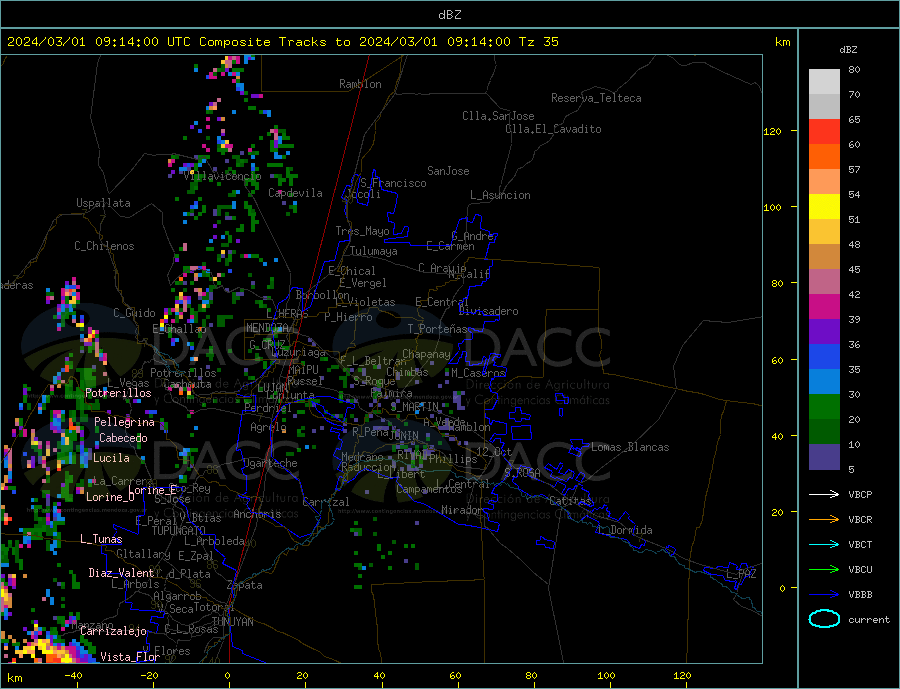Image resolution: width=900 pixels, height=689 pixels.
Task: Click the 'Capdevila' map label
Action: [x=295, y=193]
